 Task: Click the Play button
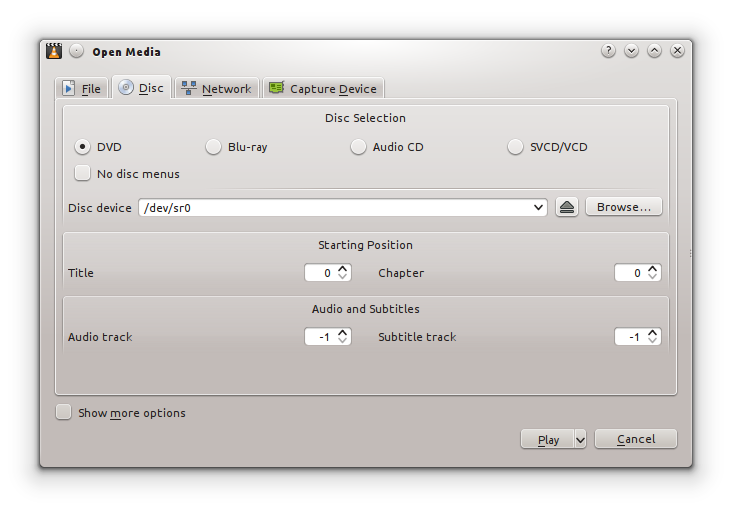coord(547,439)
